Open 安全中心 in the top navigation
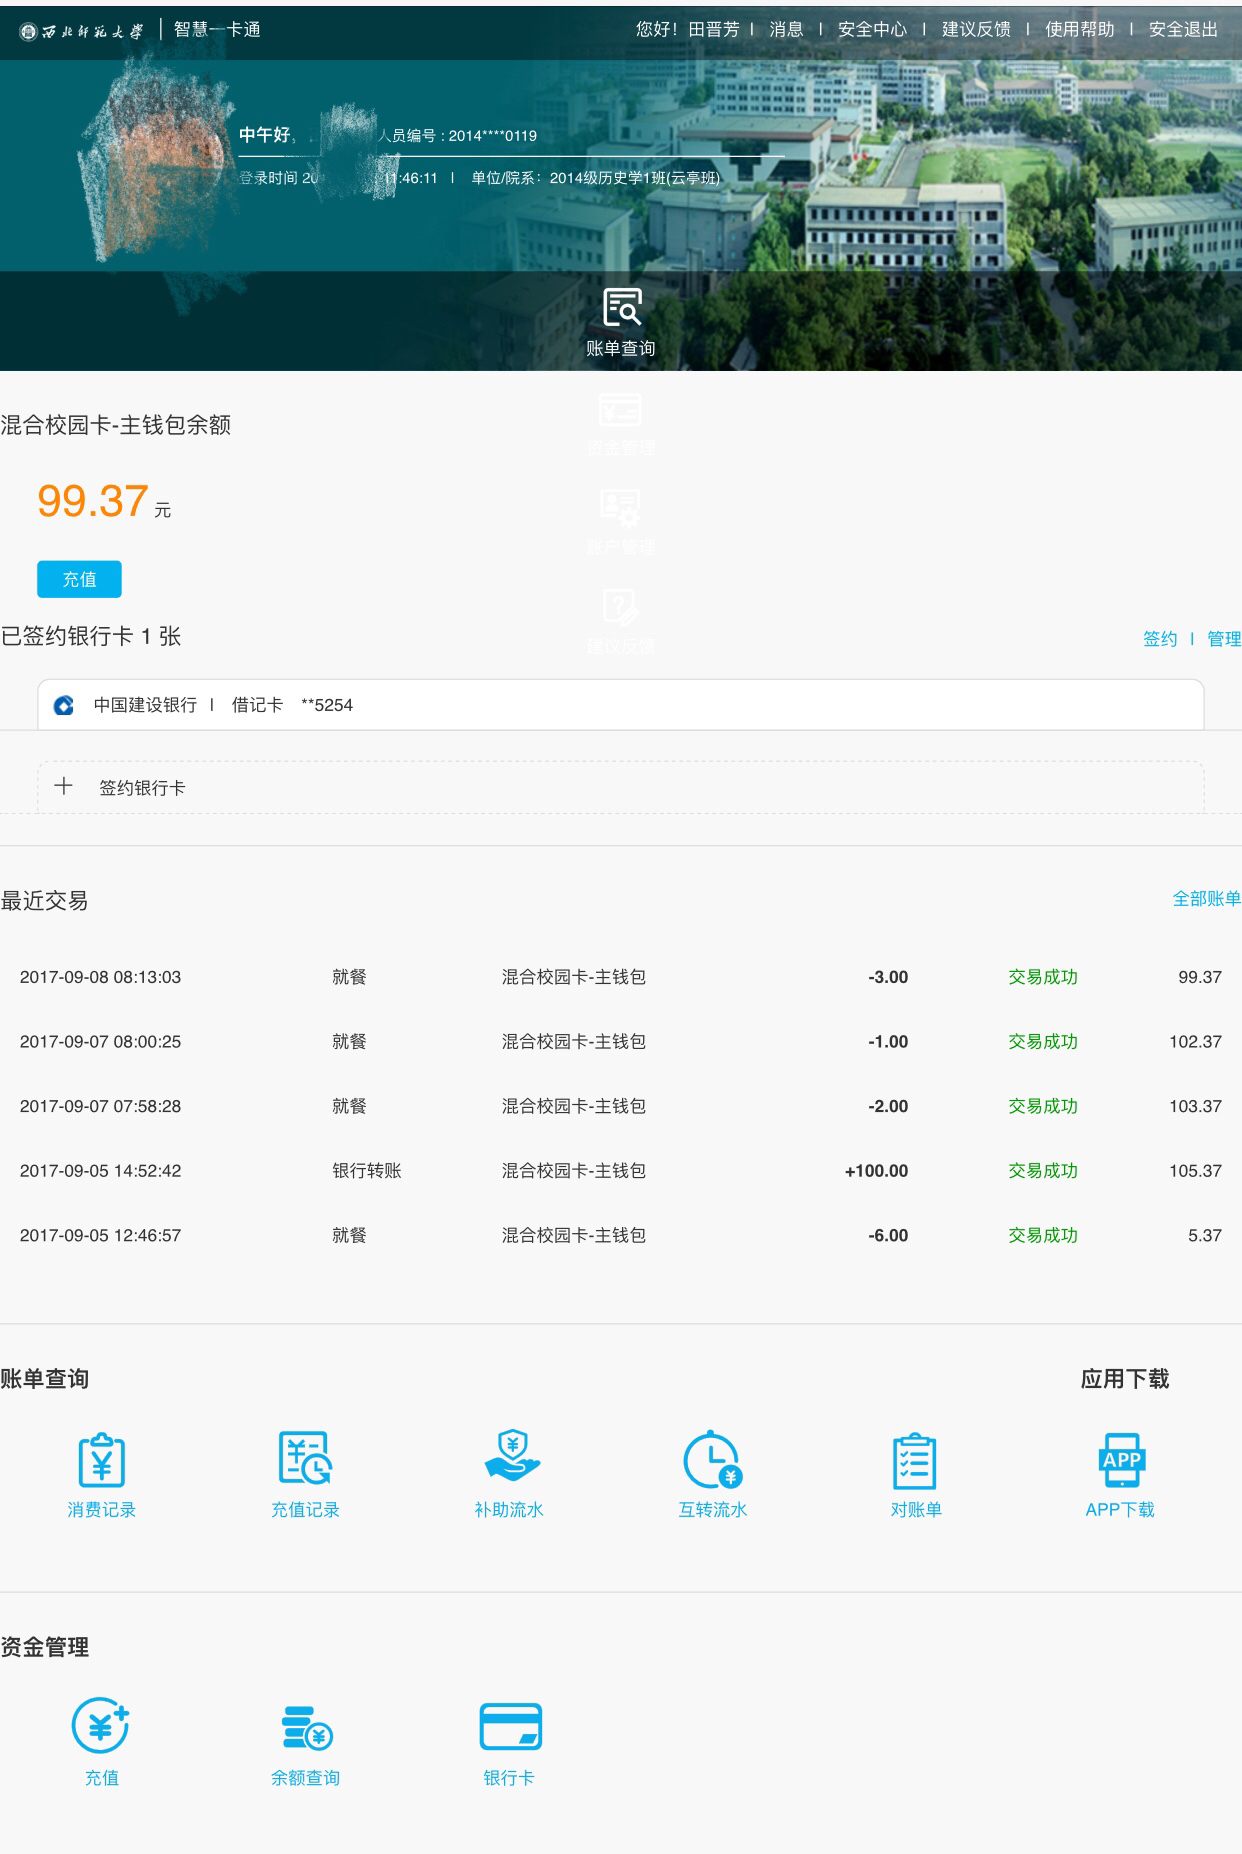Screen dimensions: 1242x1854 tap(872, 30)
